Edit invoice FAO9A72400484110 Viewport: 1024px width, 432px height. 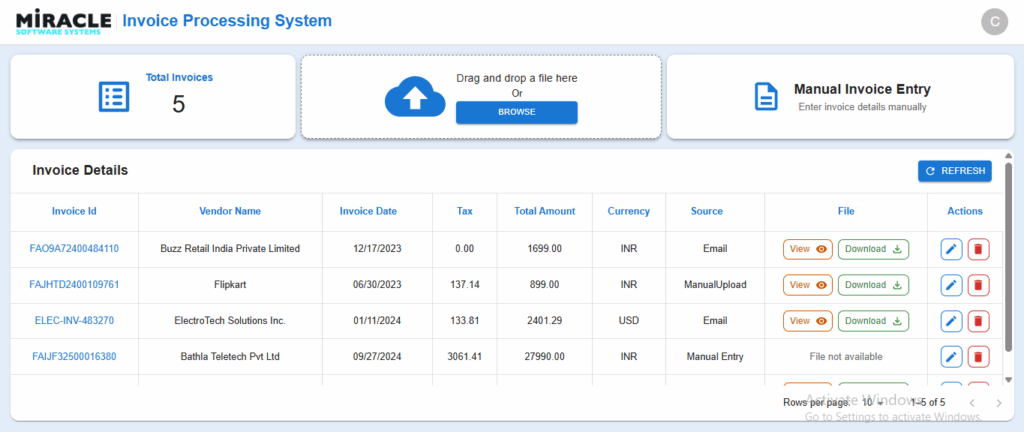tap(952, 249)
